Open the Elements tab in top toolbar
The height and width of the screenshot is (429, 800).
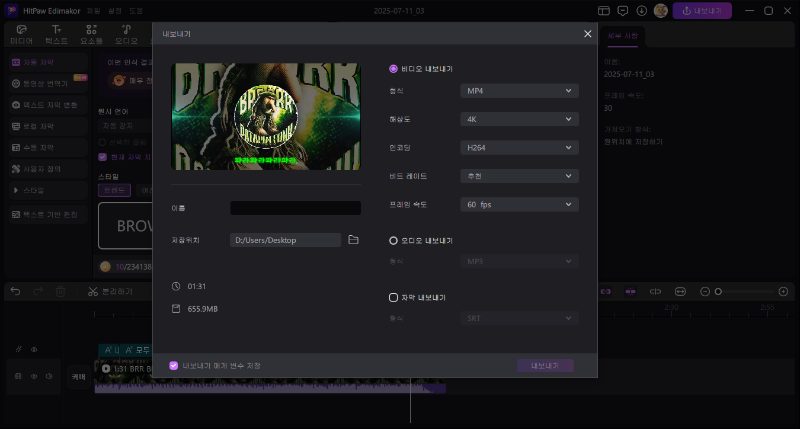91,35
